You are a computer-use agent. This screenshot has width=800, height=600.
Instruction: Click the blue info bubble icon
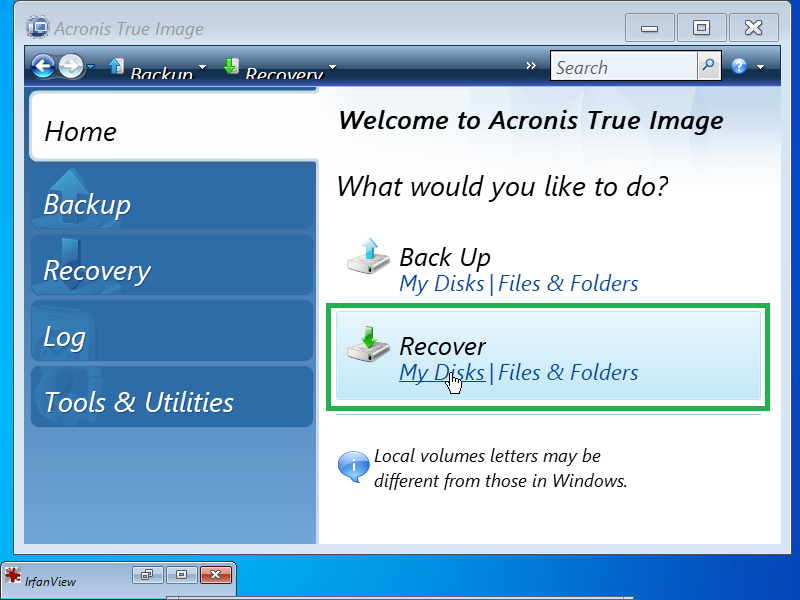353,466
